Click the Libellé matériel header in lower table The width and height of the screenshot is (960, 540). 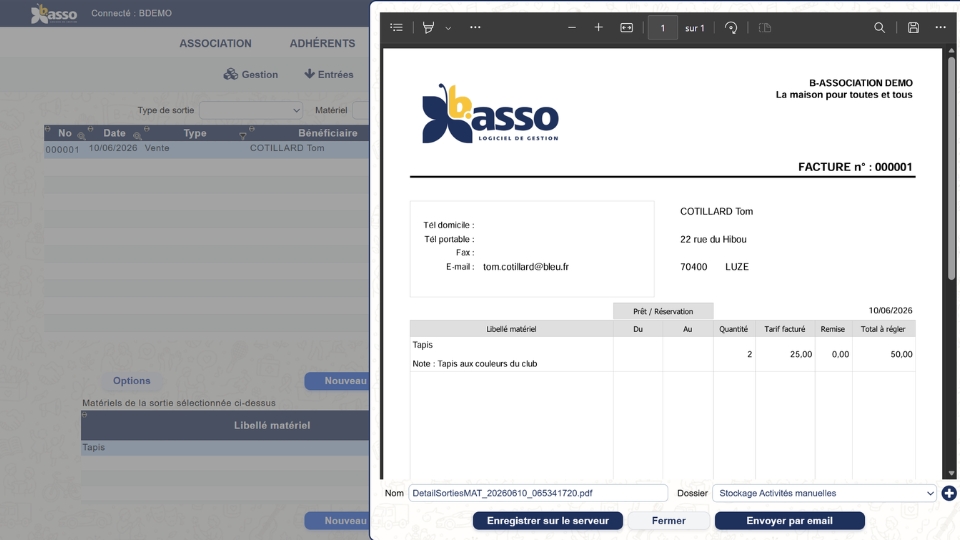(272, 426)
